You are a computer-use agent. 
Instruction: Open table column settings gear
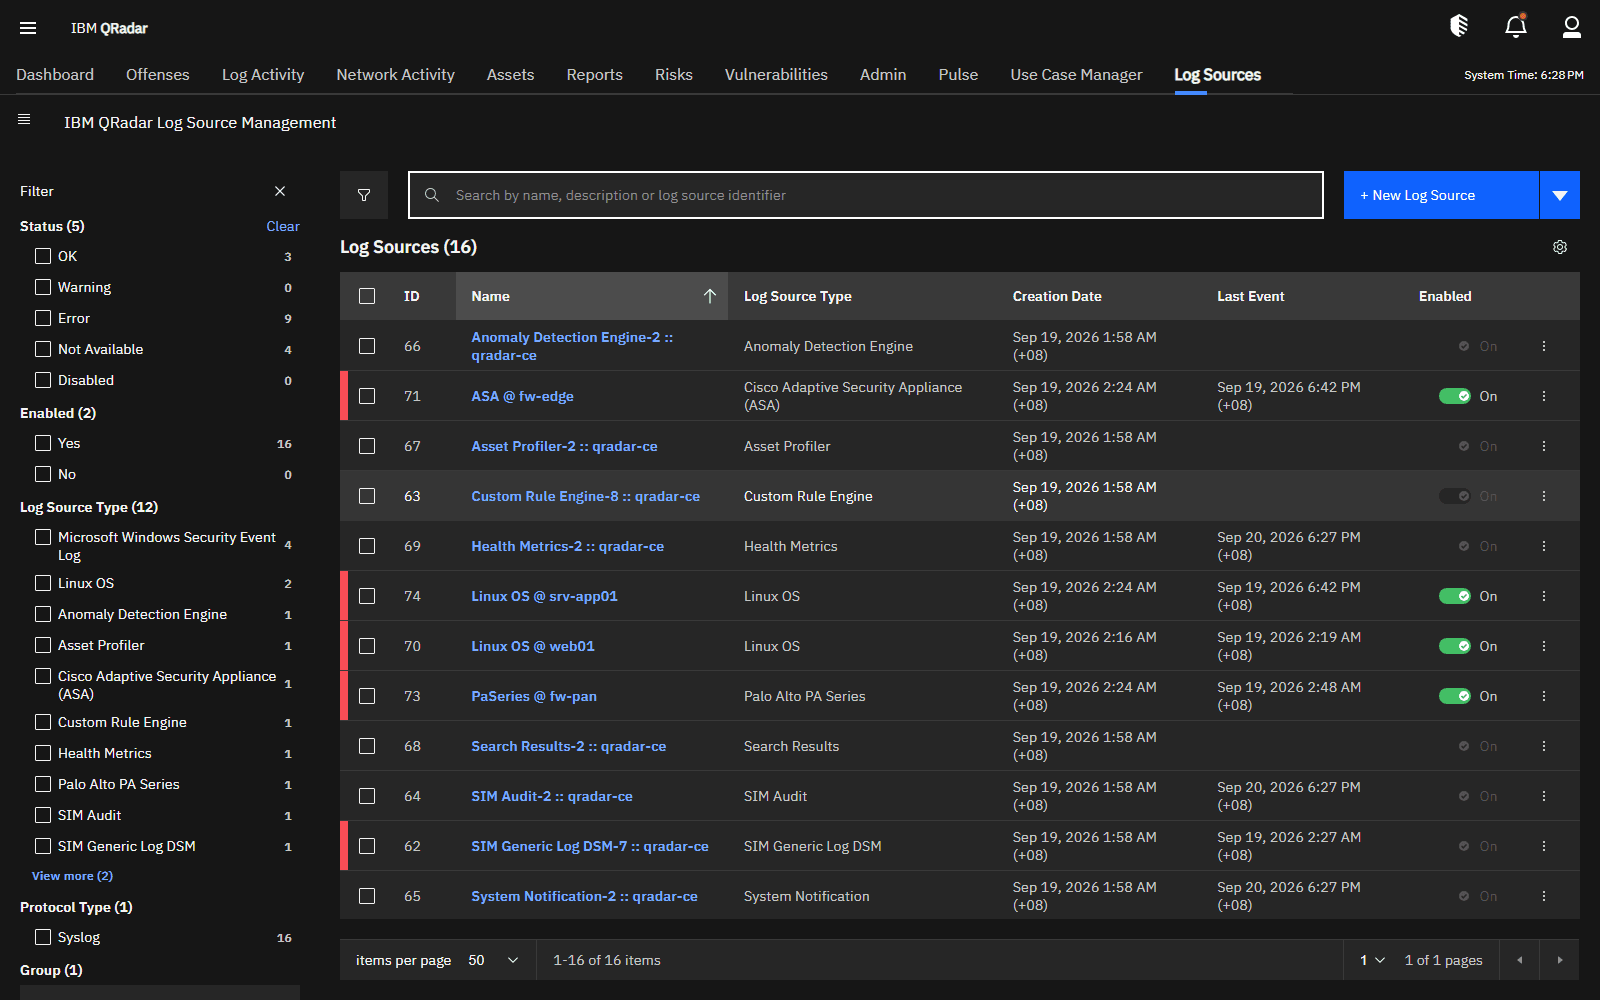coord(1560,247)
